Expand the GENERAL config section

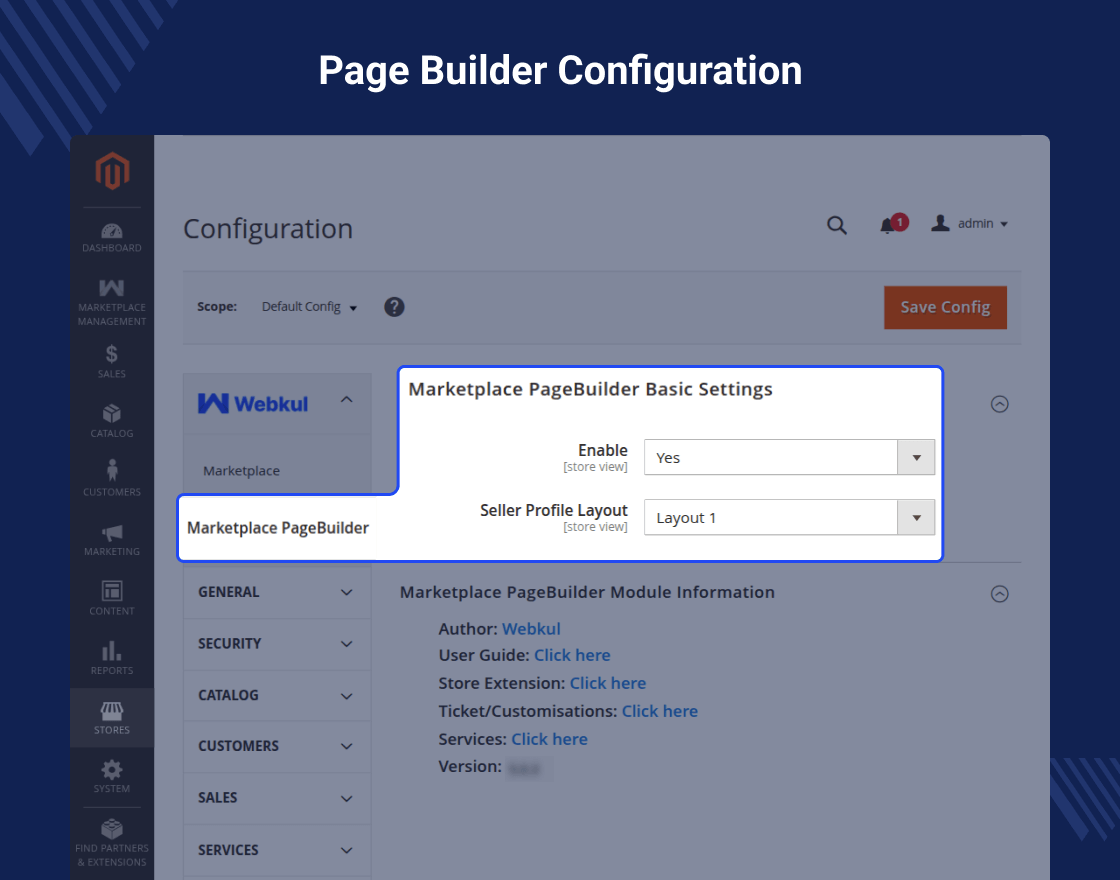coord(276,592)
